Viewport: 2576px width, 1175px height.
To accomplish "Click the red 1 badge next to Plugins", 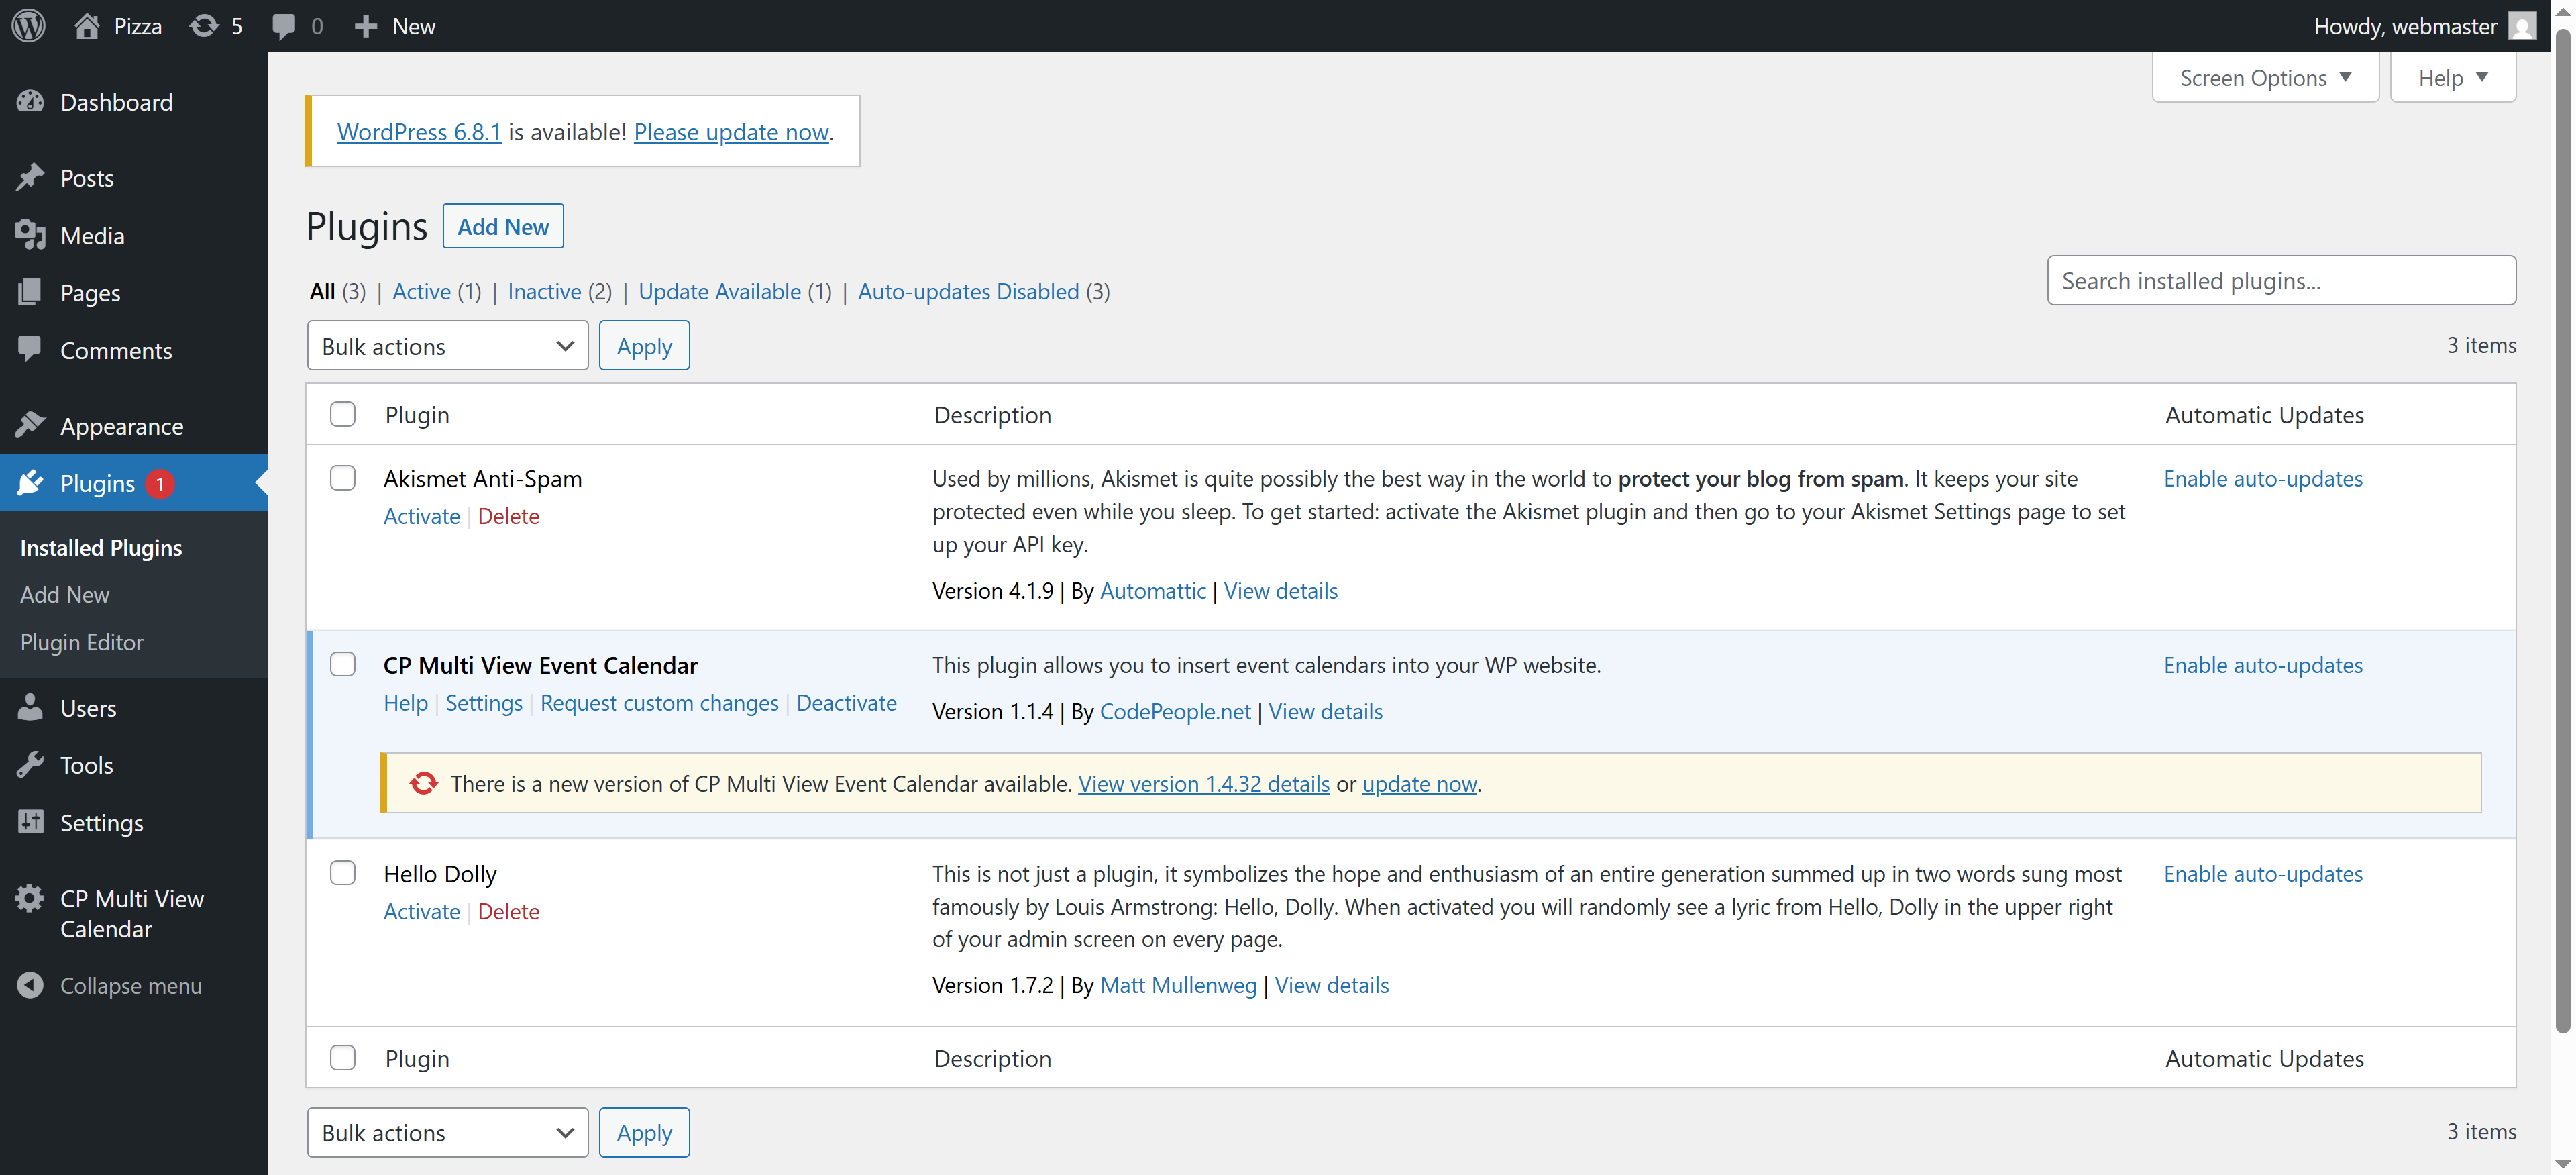I will (159, 484).
